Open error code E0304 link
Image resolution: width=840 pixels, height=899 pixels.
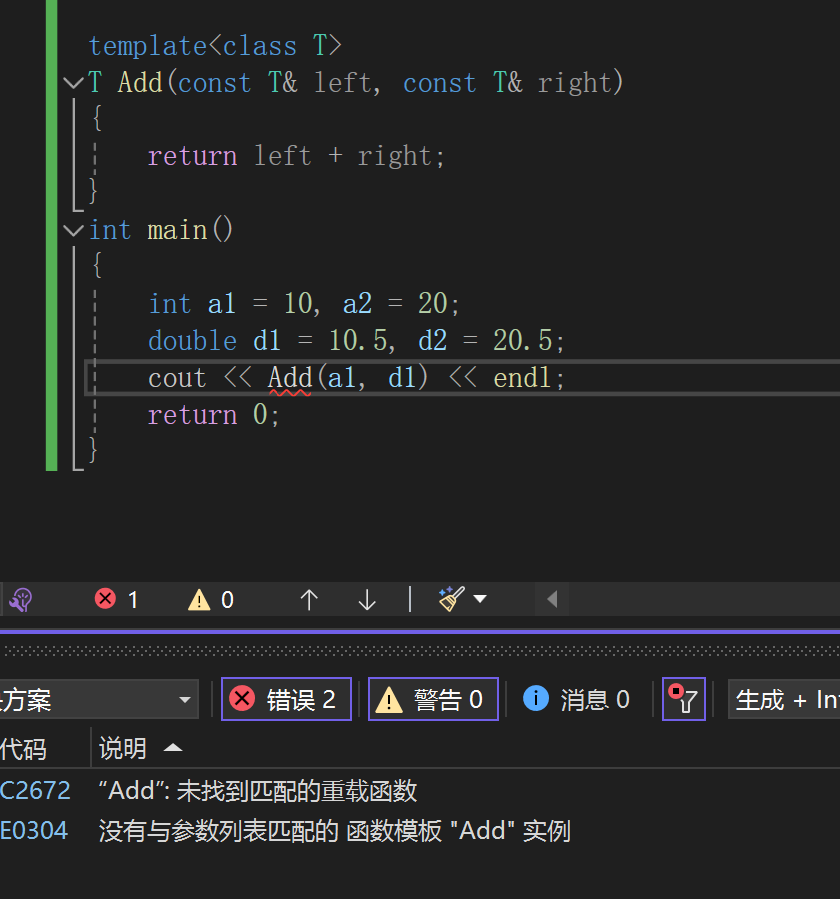pos(34,831)
